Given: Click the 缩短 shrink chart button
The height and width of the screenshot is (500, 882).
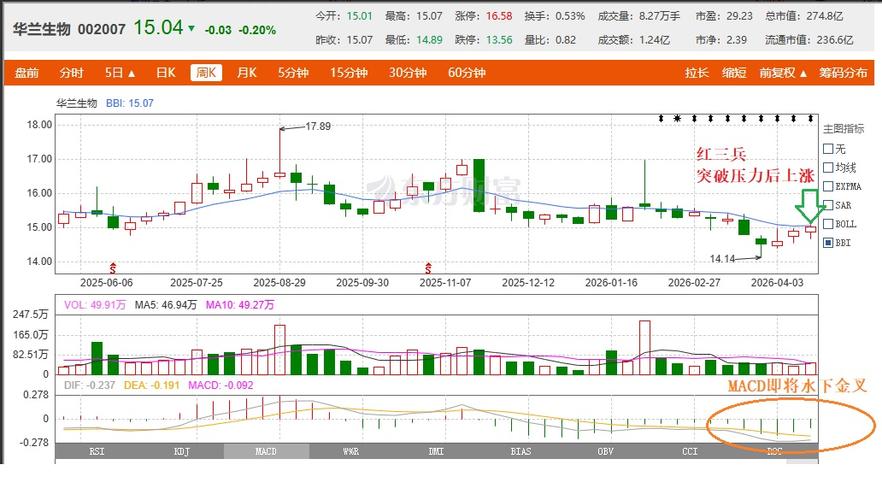Looking at the screenshot, I should (734, 73).
